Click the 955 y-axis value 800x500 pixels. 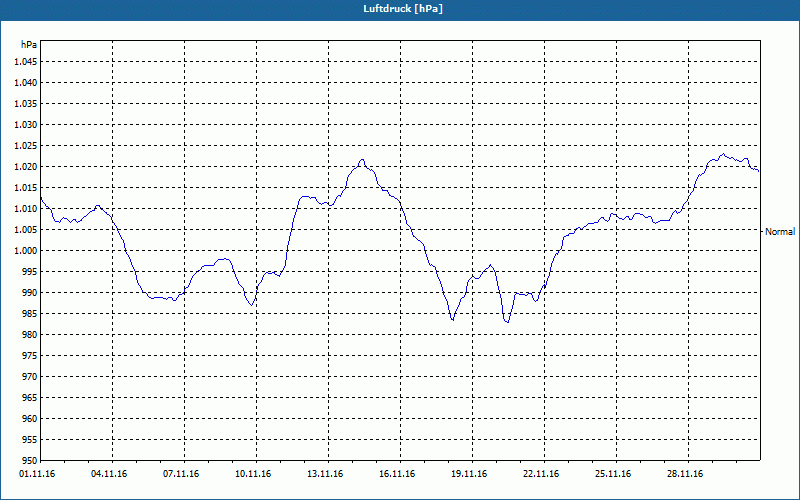[30, 440]
